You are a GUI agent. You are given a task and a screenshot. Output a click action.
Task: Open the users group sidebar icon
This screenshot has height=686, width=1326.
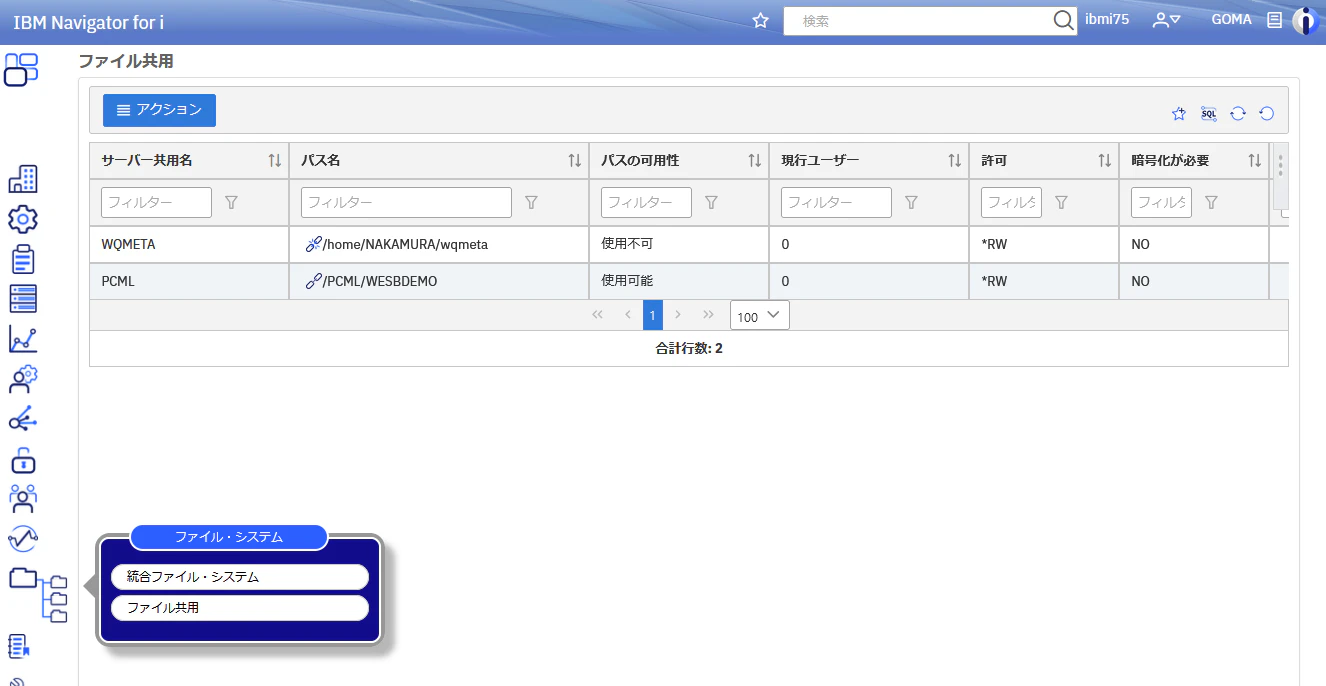coord(22,499)
